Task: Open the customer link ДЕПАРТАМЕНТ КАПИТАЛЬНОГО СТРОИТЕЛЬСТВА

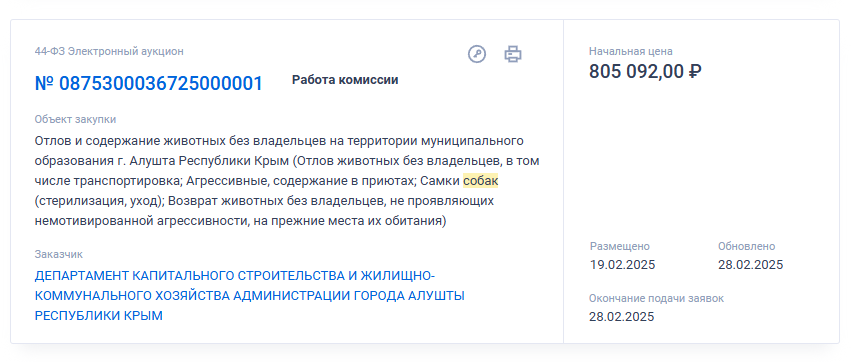Action: (250, 296)
